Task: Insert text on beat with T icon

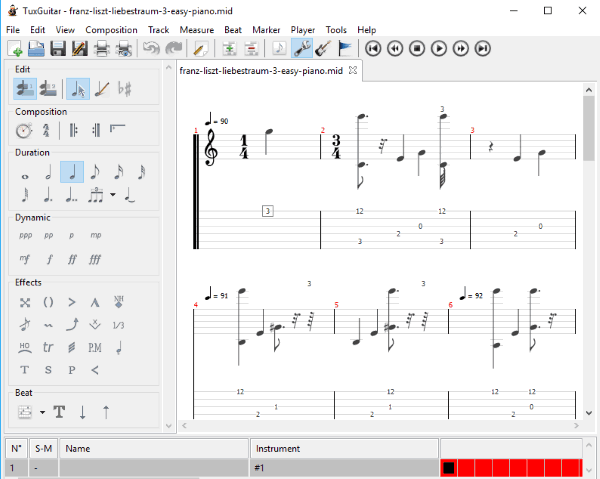Action: point(59,412)
